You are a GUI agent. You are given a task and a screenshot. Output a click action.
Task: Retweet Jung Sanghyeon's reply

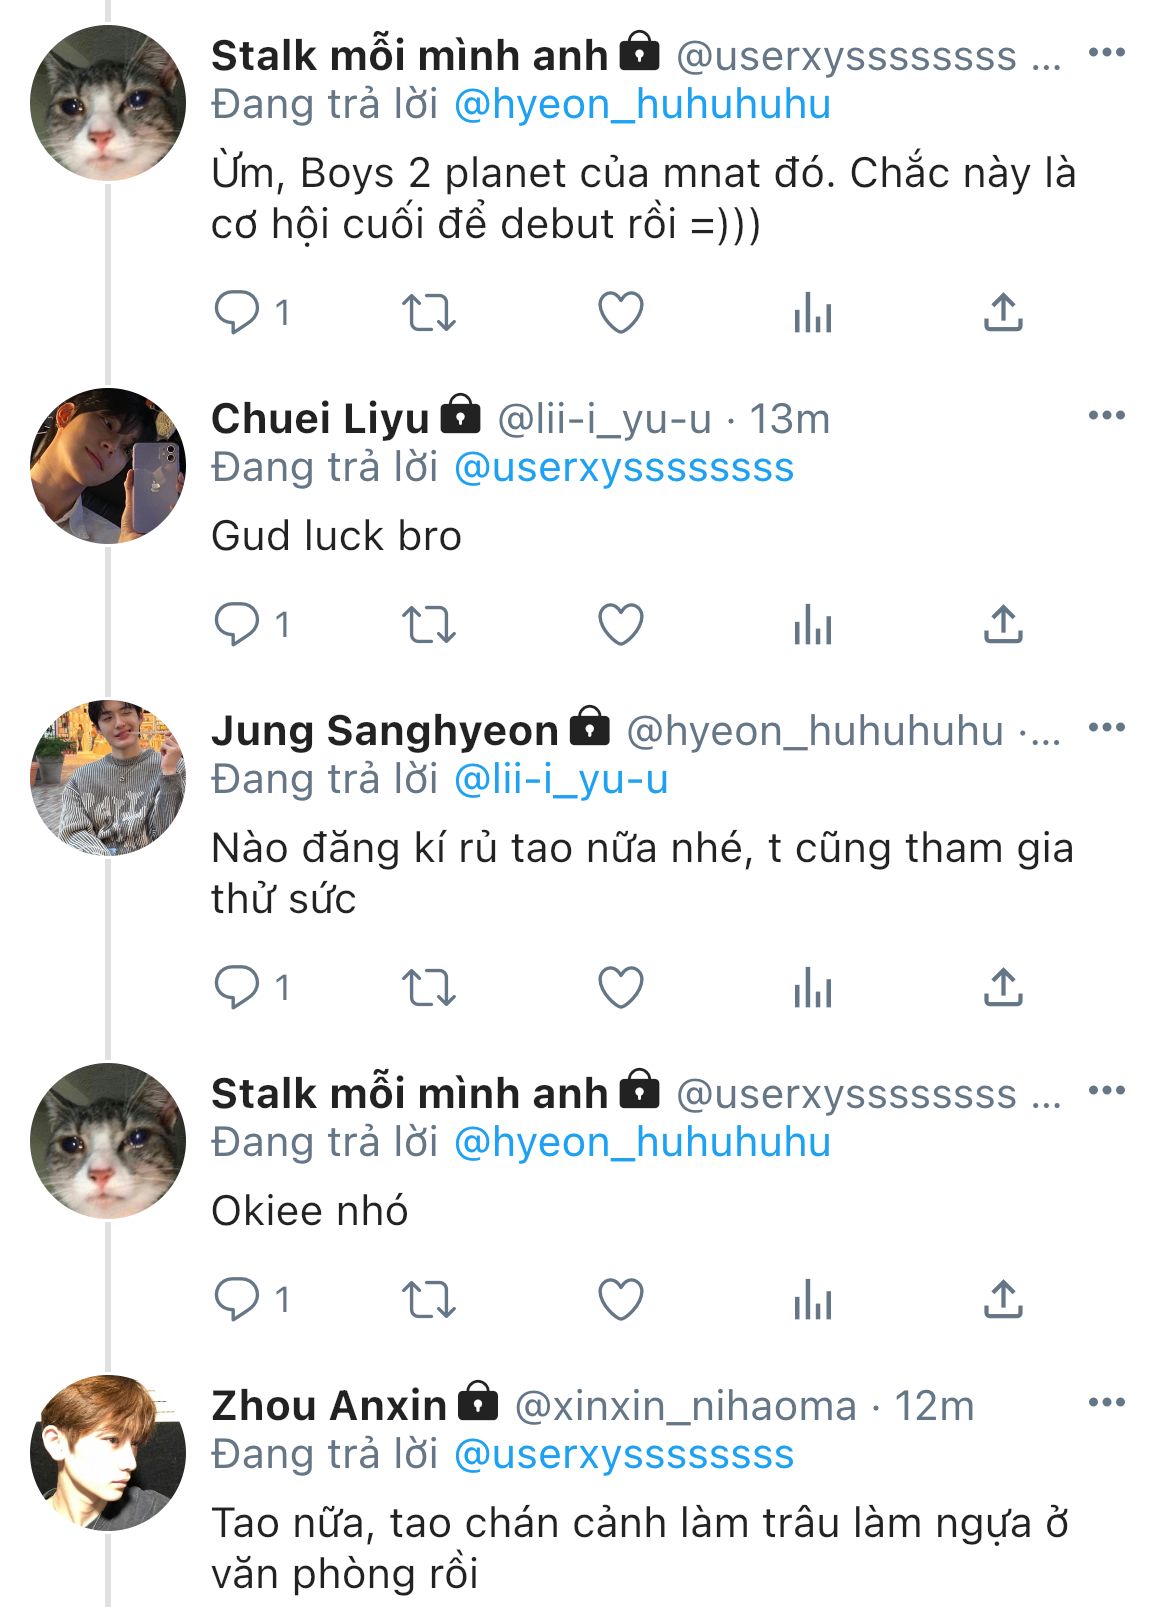coord(428,988)
